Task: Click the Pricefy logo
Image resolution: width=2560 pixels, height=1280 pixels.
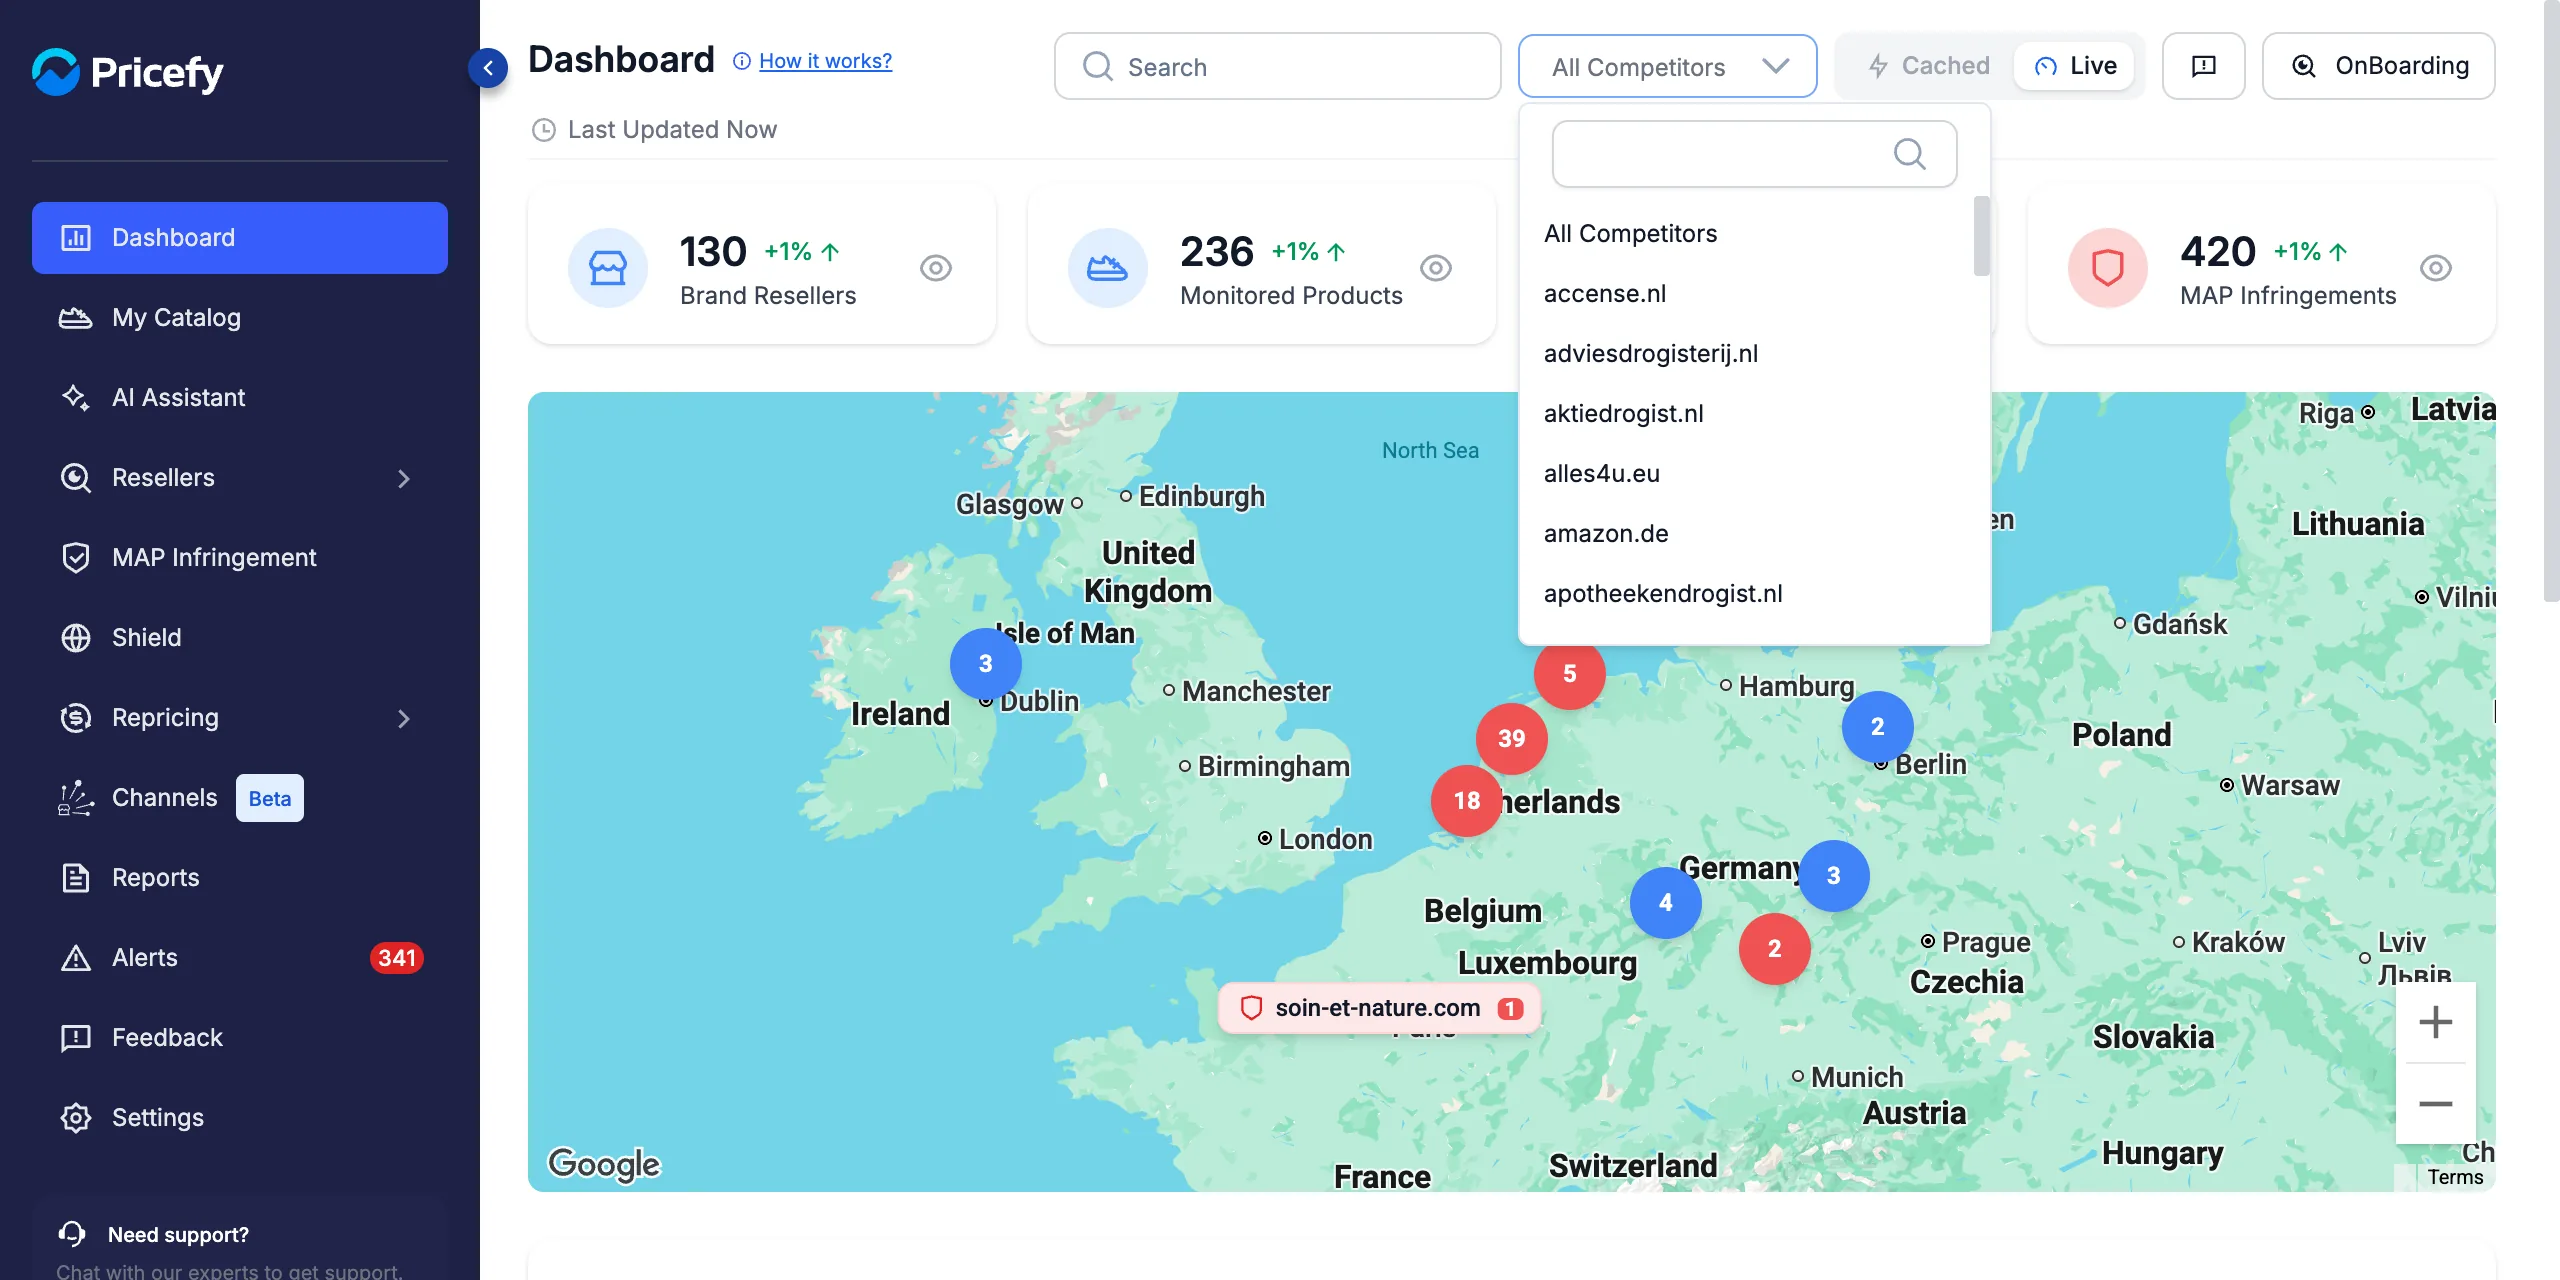Action: click(128, 72)
